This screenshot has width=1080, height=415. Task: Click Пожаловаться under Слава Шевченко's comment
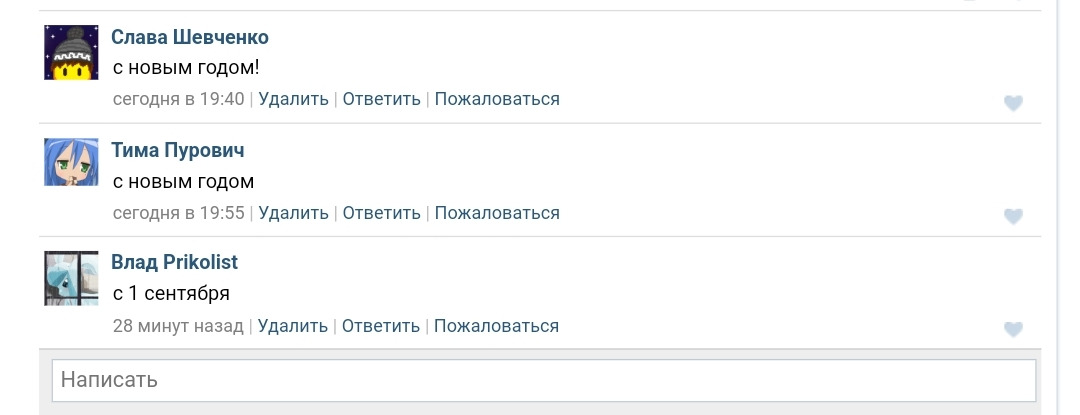pos(497,99)
